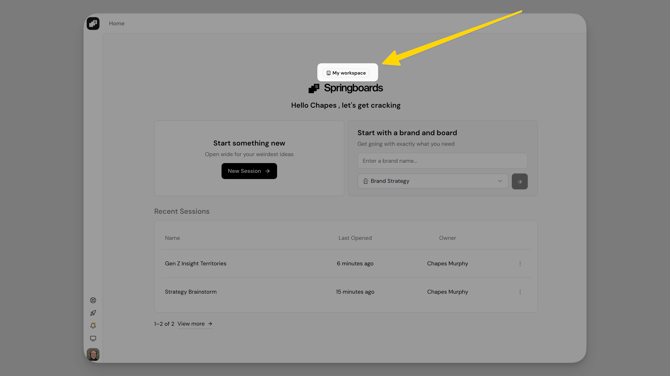670x376 pixels.
Task: Go to the Home breadcrumb
Action: tap(117, 24)
